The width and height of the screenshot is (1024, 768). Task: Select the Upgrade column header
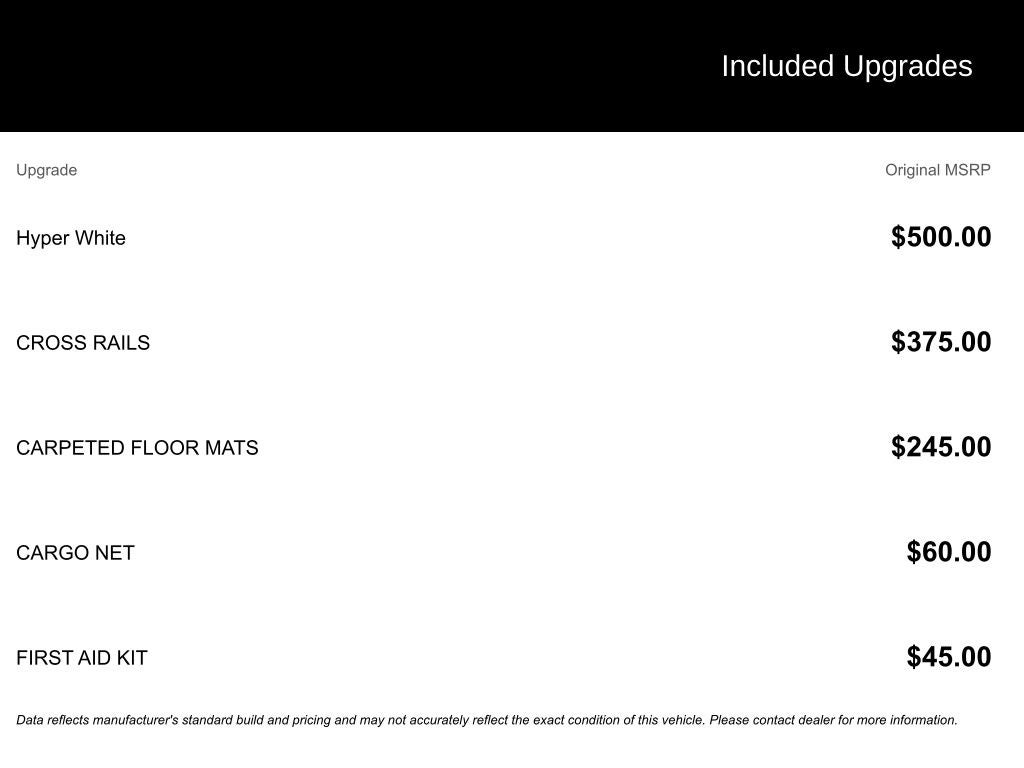[x=46, y=170]
